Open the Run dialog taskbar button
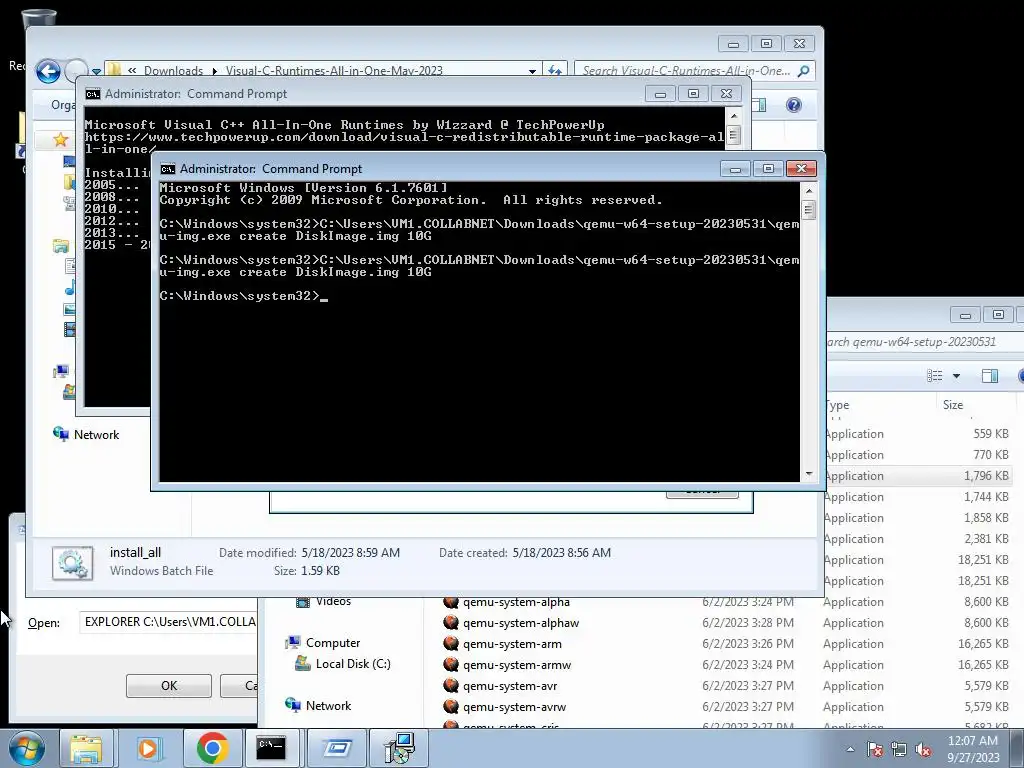 coord(336,748)
